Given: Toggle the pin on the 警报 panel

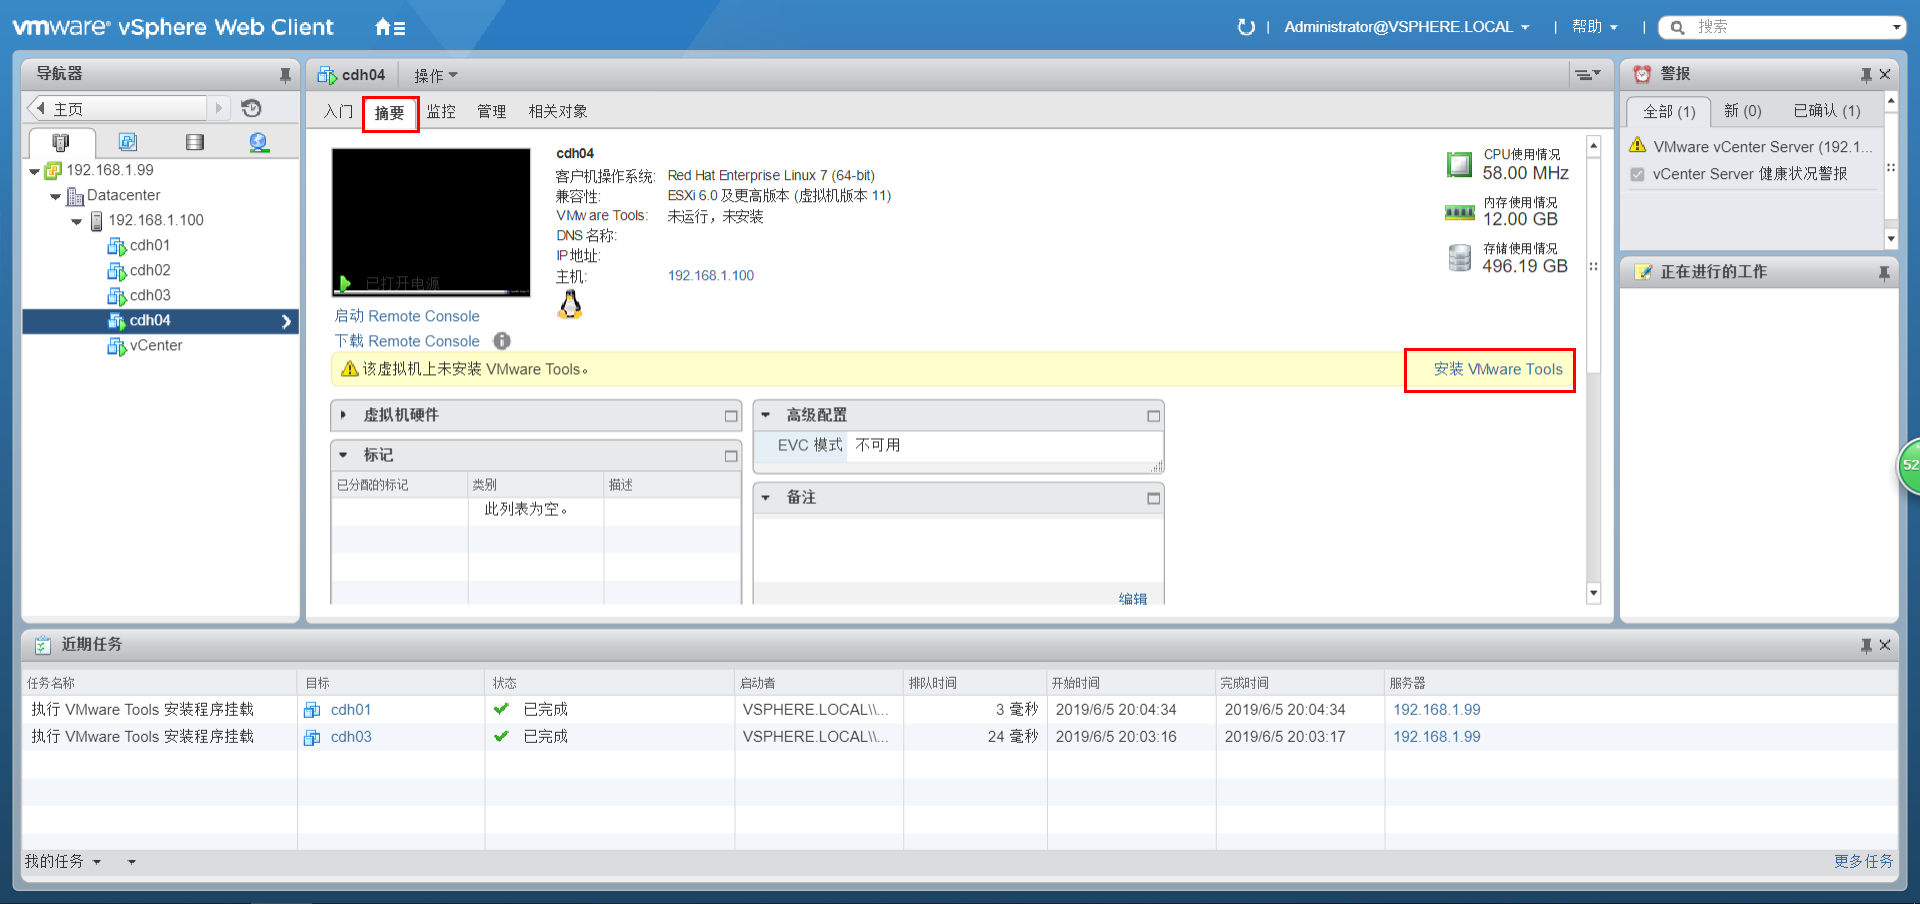Looking at the screenshot, I should click(x=1865, y=73).
